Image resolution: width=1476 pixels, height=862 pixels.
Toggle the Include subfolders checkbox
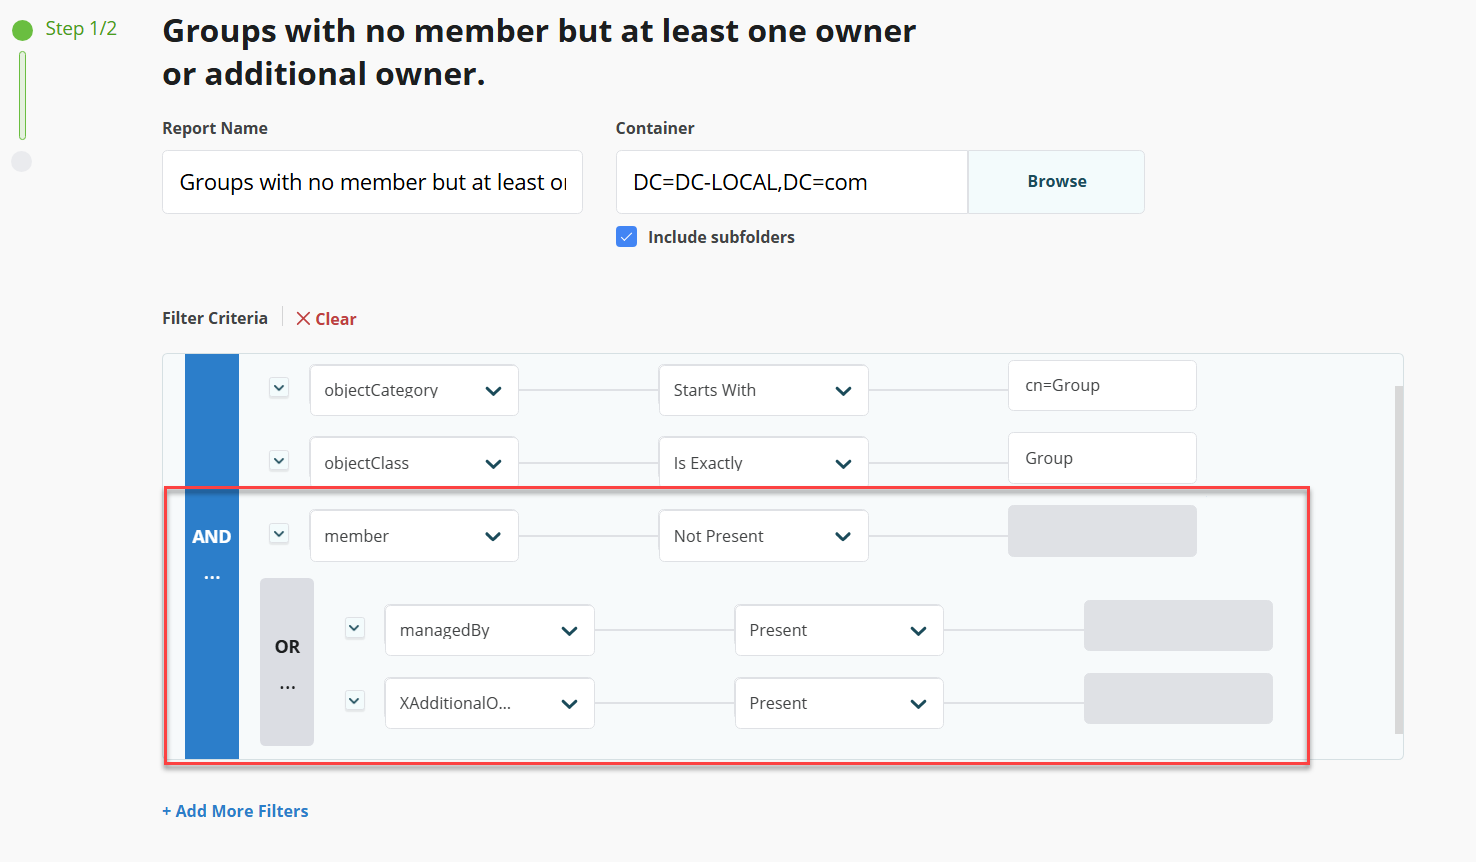pyautogui.click(x=627, y=237)
